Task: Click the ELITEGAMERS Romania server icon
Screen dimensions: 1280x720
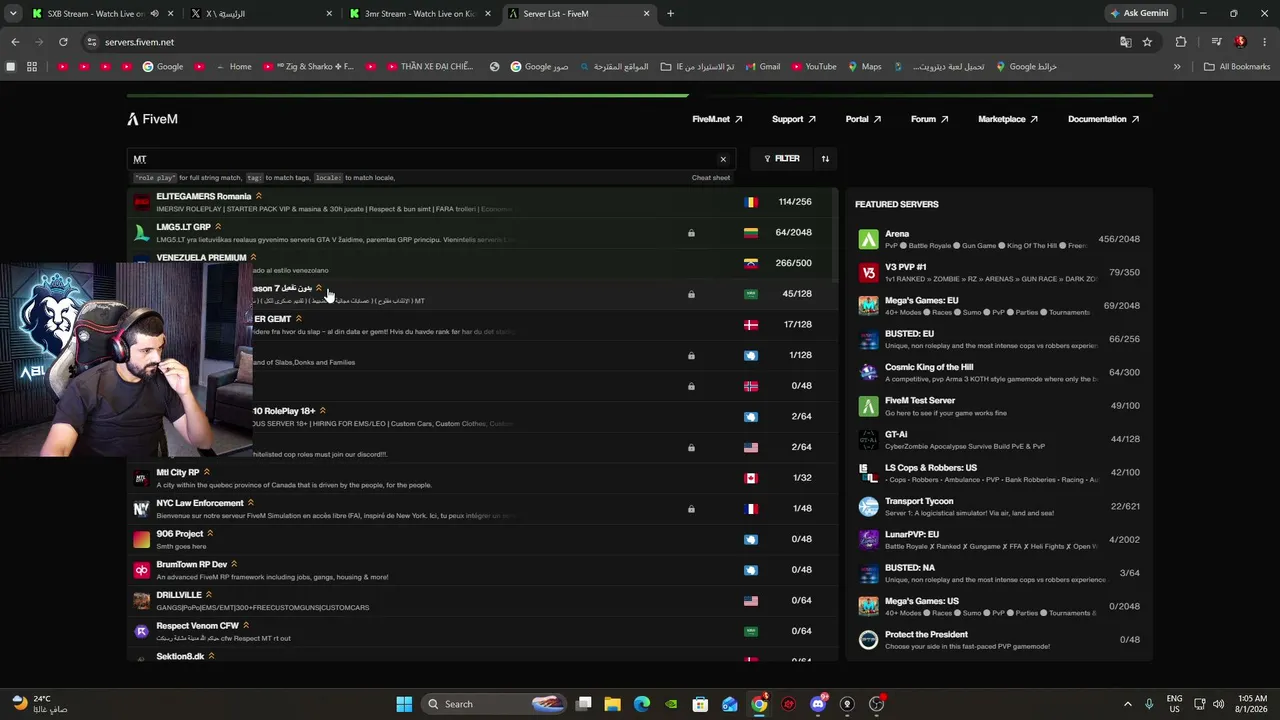Action: coord(142,202)
